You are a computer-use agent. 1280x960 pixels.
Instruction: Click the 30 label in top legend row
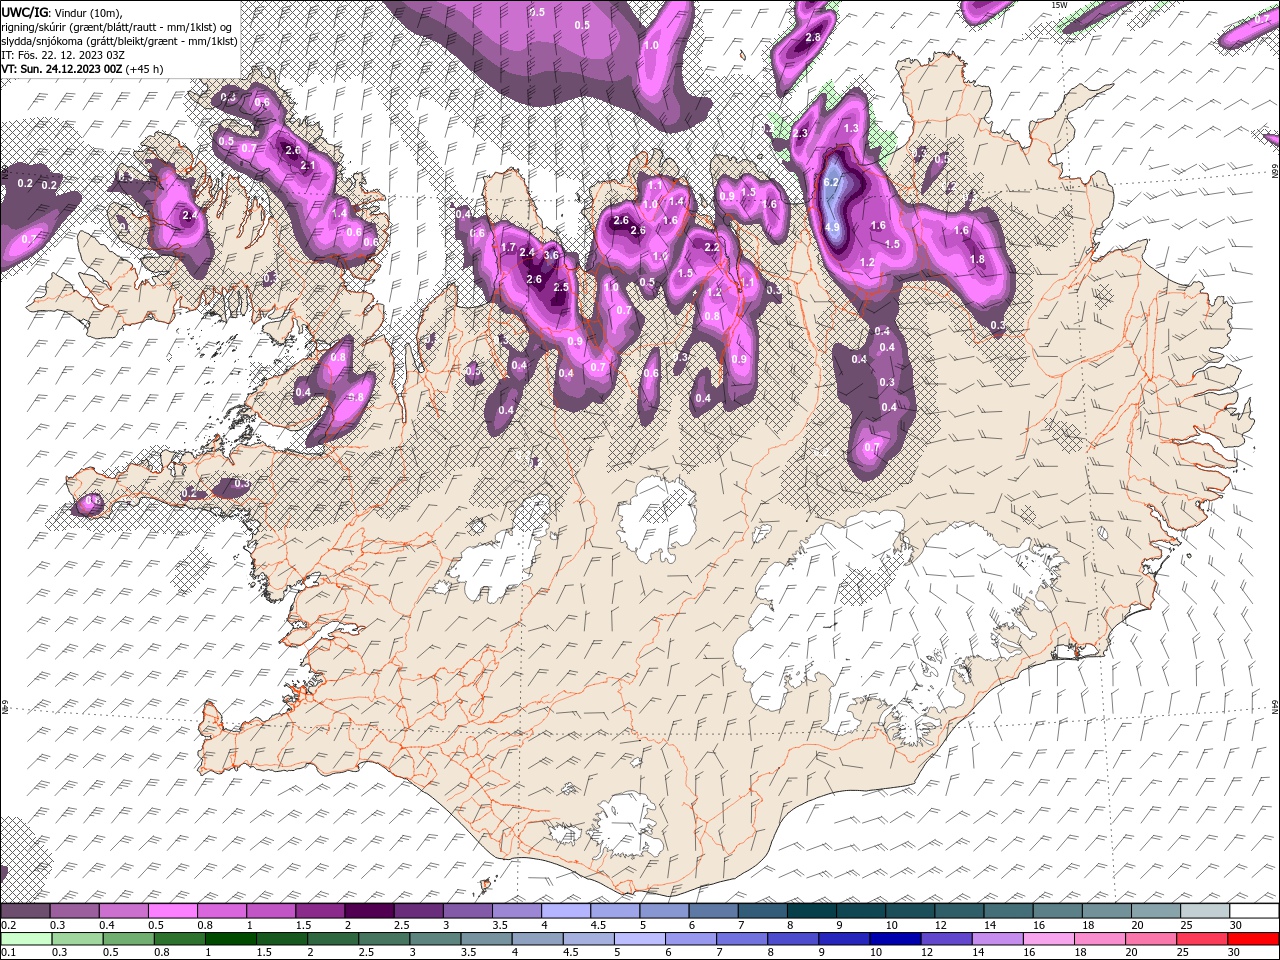click(x=1236, y=925)
